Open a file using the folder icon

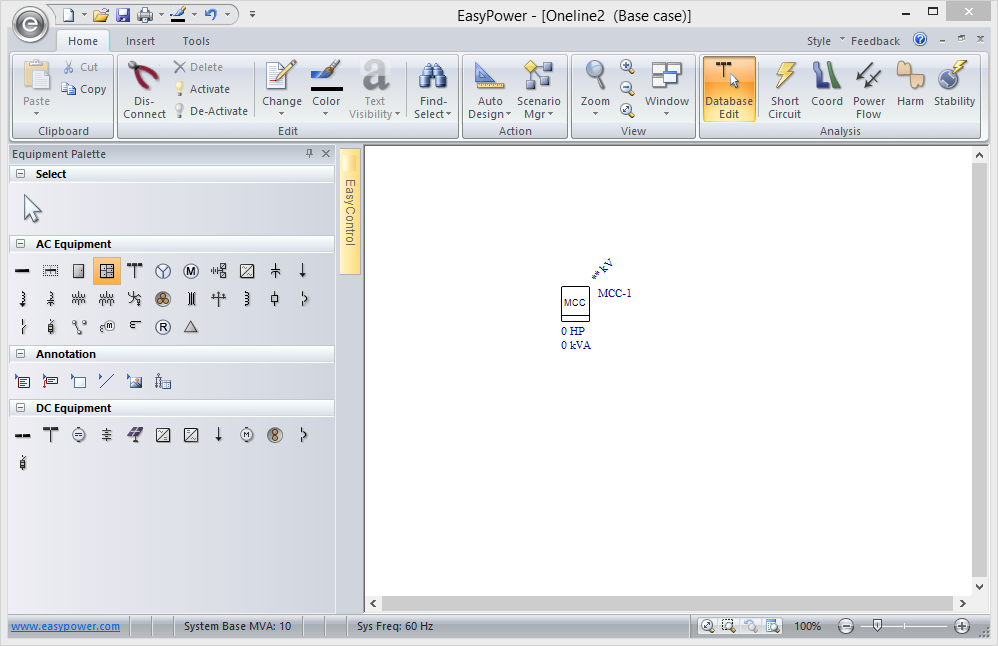point(100,15)
